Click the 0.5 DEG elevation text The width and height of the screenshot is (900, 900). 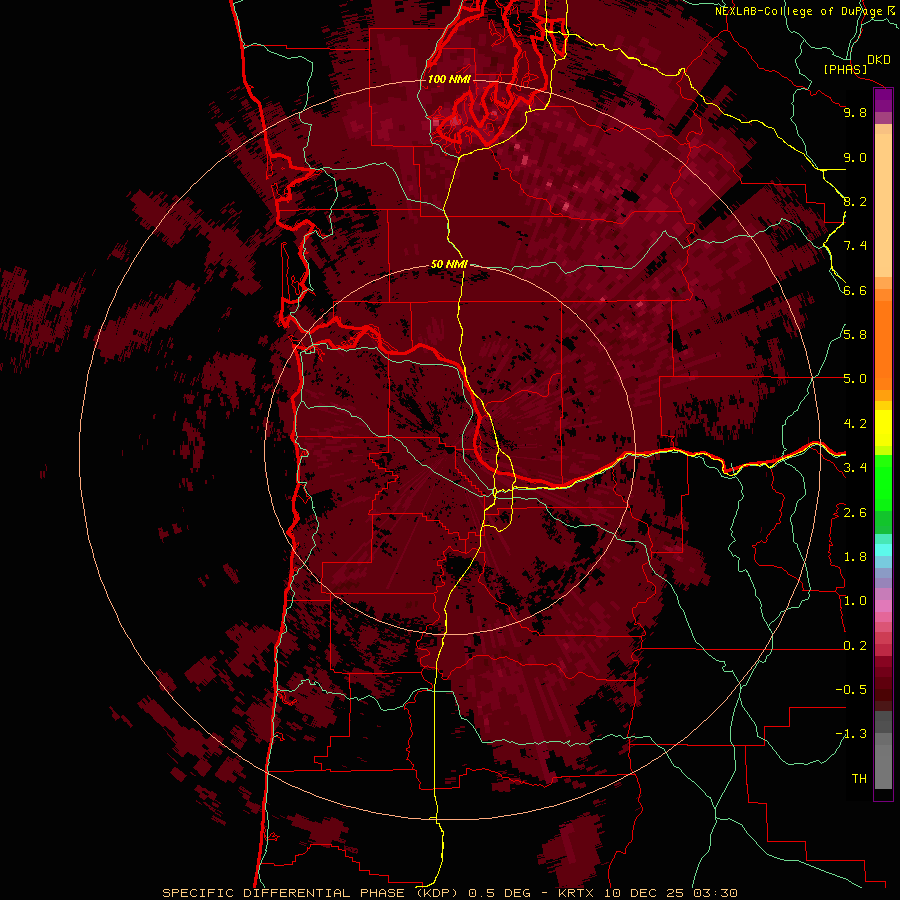coord(500,893)
